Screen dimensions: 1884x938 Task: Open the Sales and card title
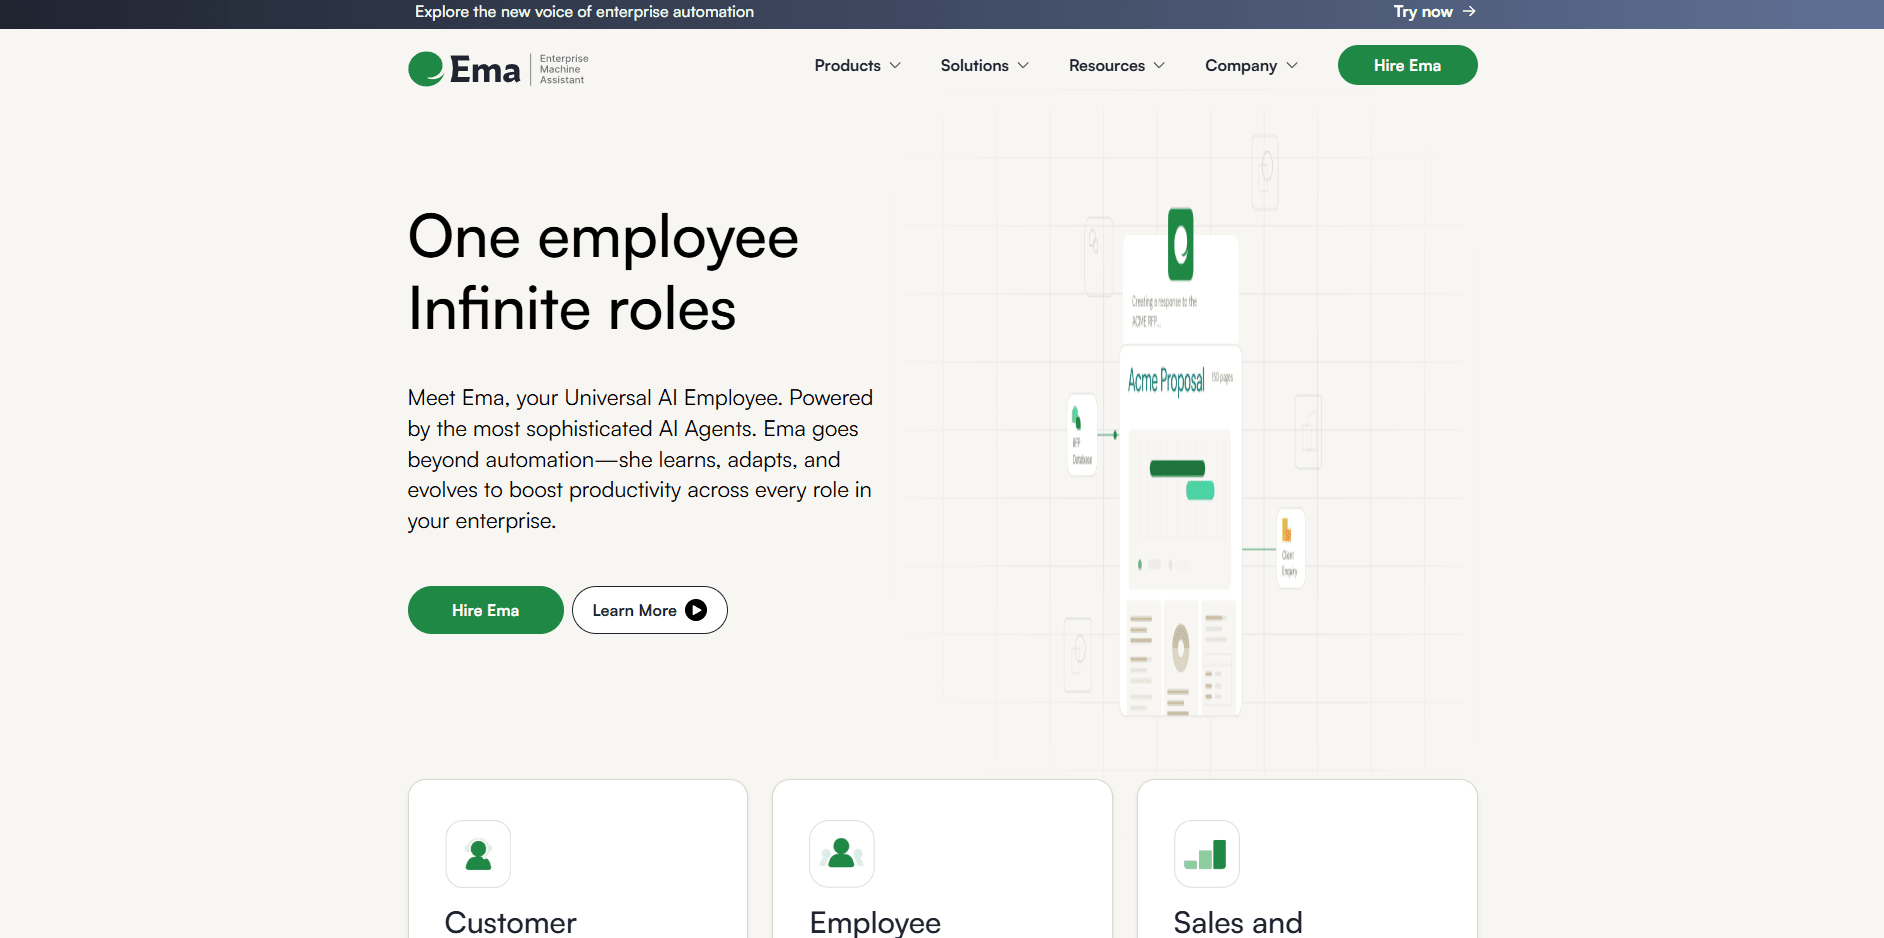click(1238, 922)
